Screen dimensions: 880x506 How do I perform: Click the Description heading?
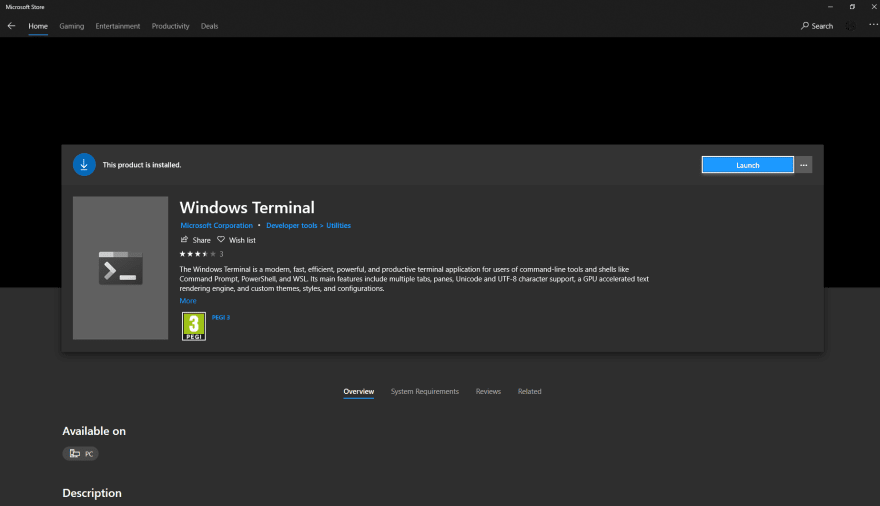pos(91,493)
